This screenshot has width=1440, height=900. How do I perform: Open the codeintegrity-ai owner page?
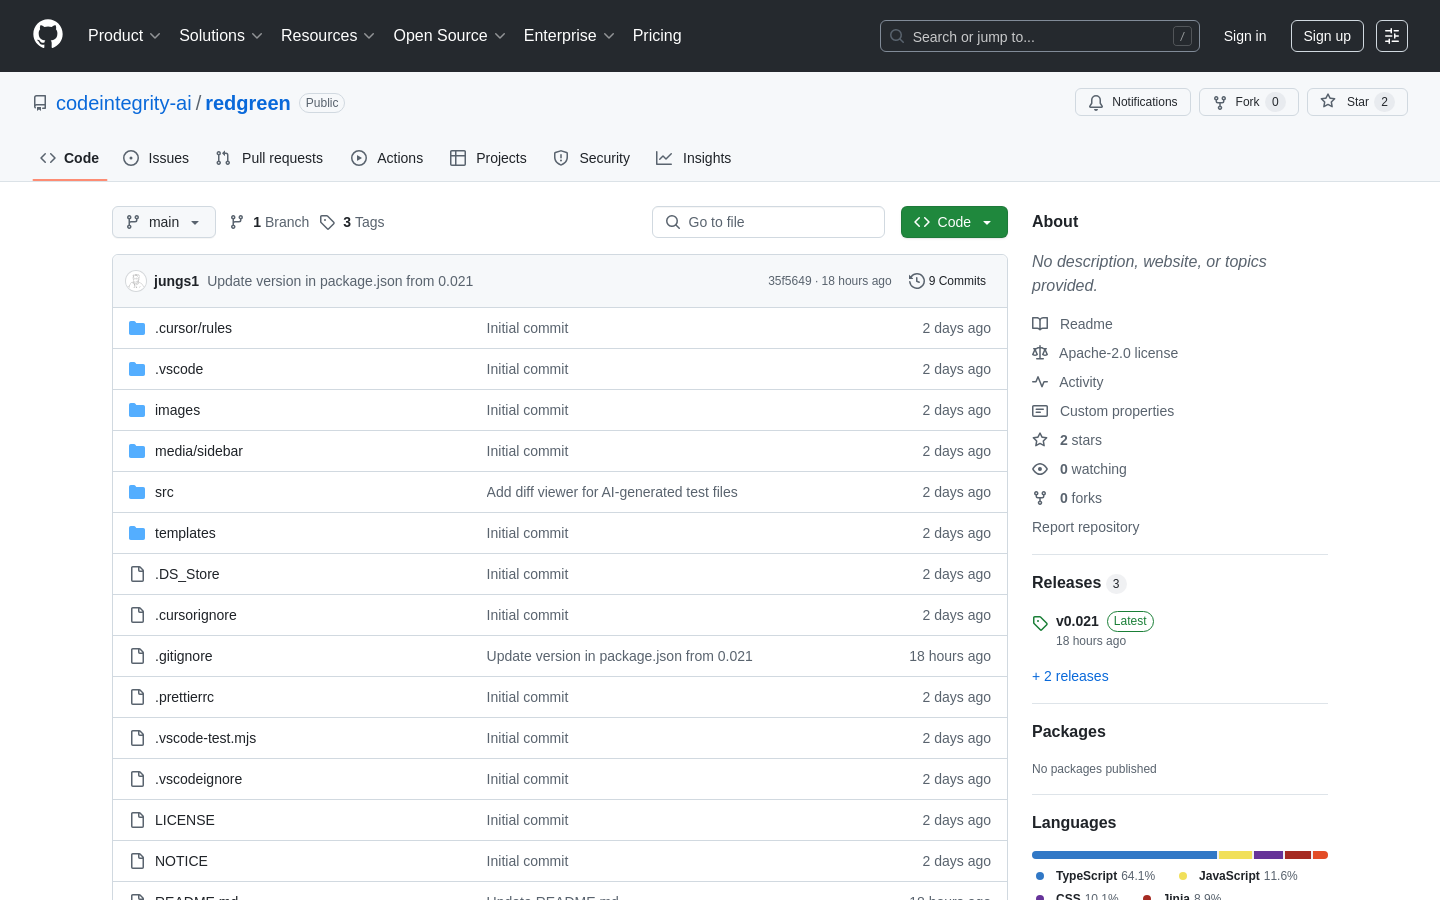click(x=124, y=103)
